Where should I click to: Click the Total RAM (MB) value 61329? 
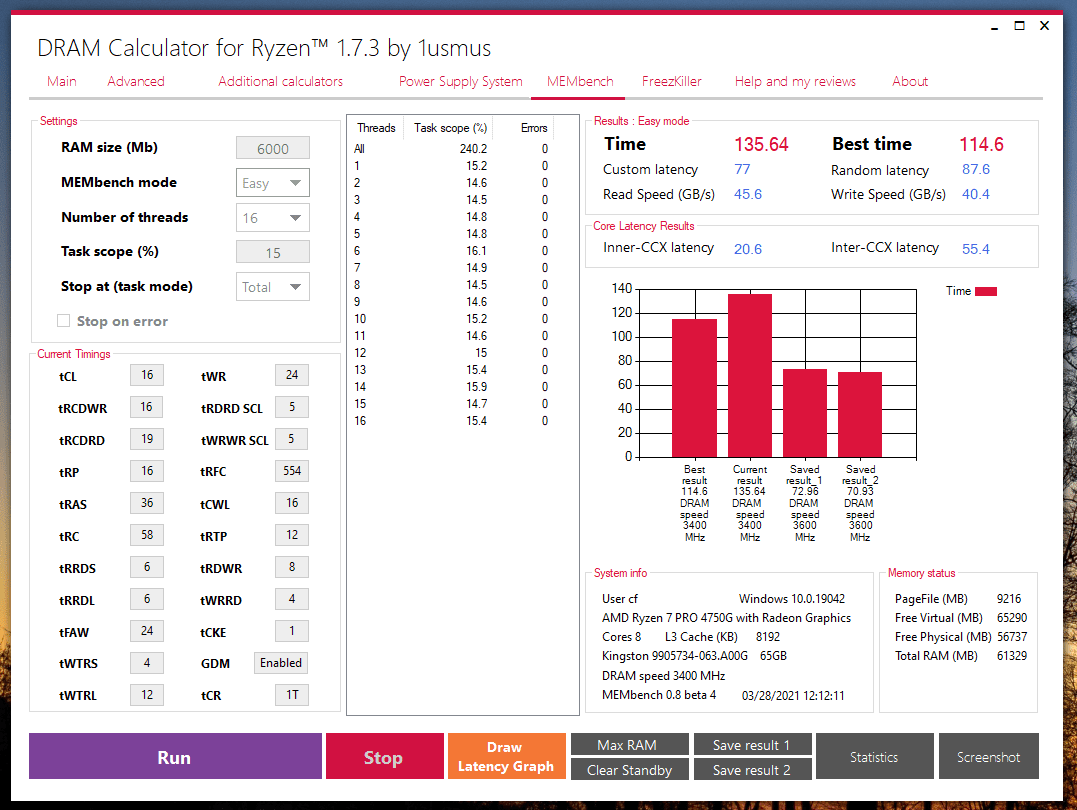[1012, 655]
